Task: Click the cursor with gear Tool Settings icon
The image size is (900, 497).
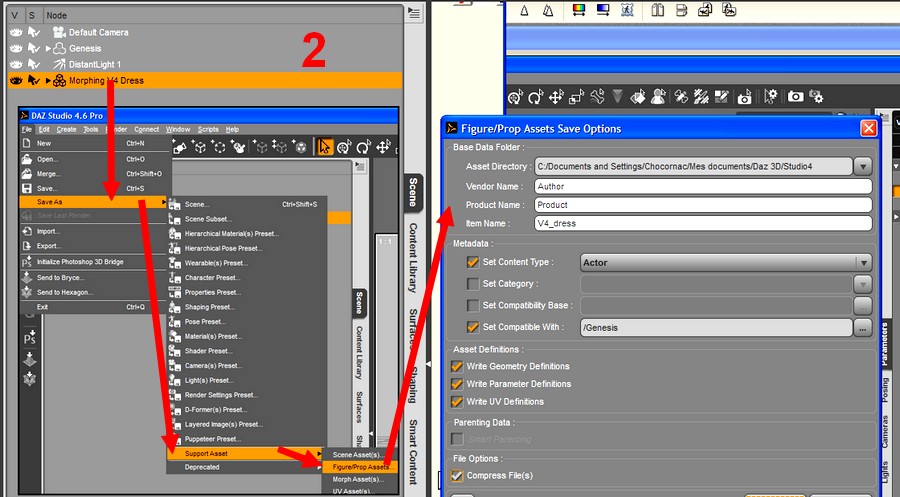Action: pos(771,96)
